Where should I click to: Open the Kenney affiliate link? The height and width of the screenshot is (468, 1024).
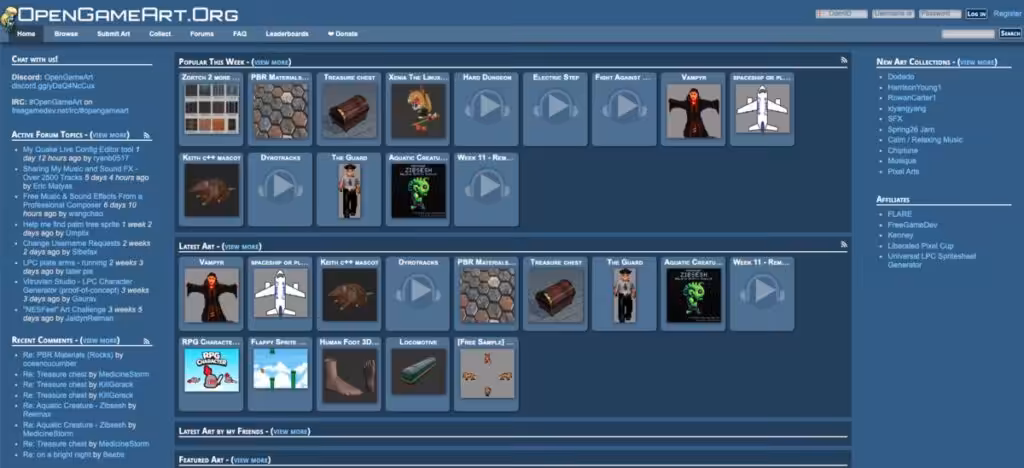[900, 235]
